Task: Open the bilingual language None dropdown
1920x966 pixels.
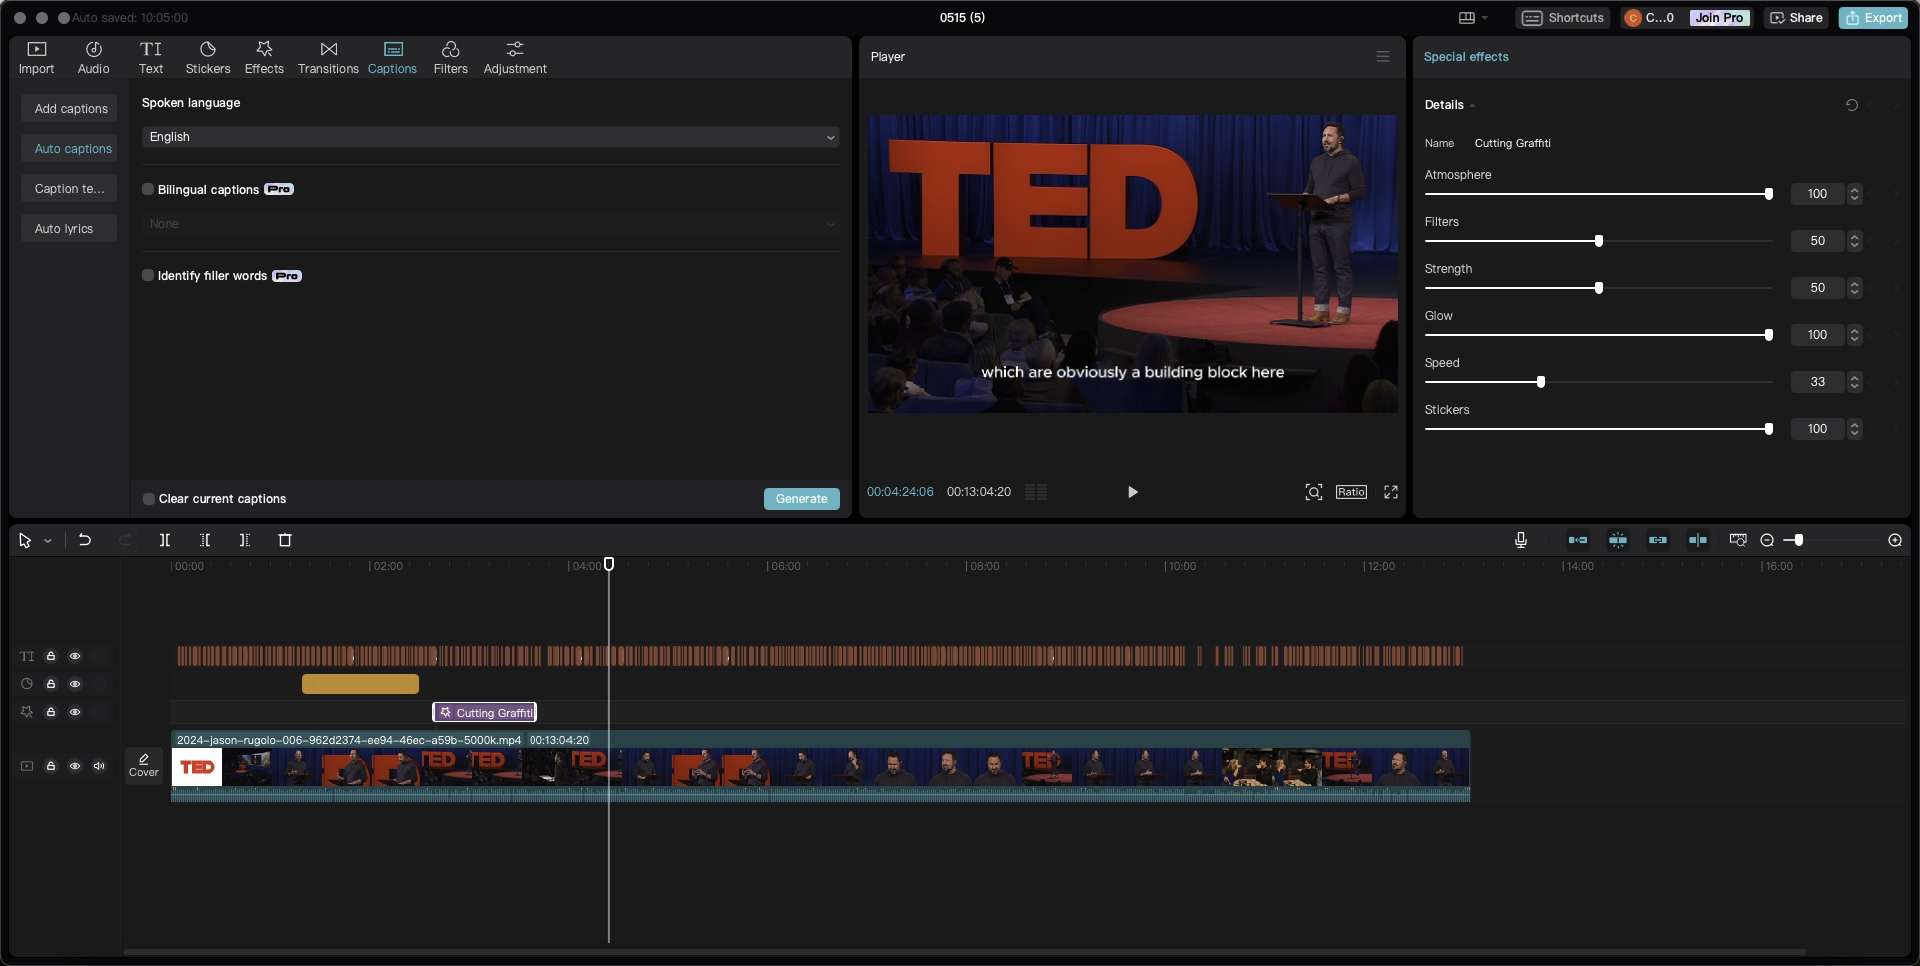Action: pos(490,224)
